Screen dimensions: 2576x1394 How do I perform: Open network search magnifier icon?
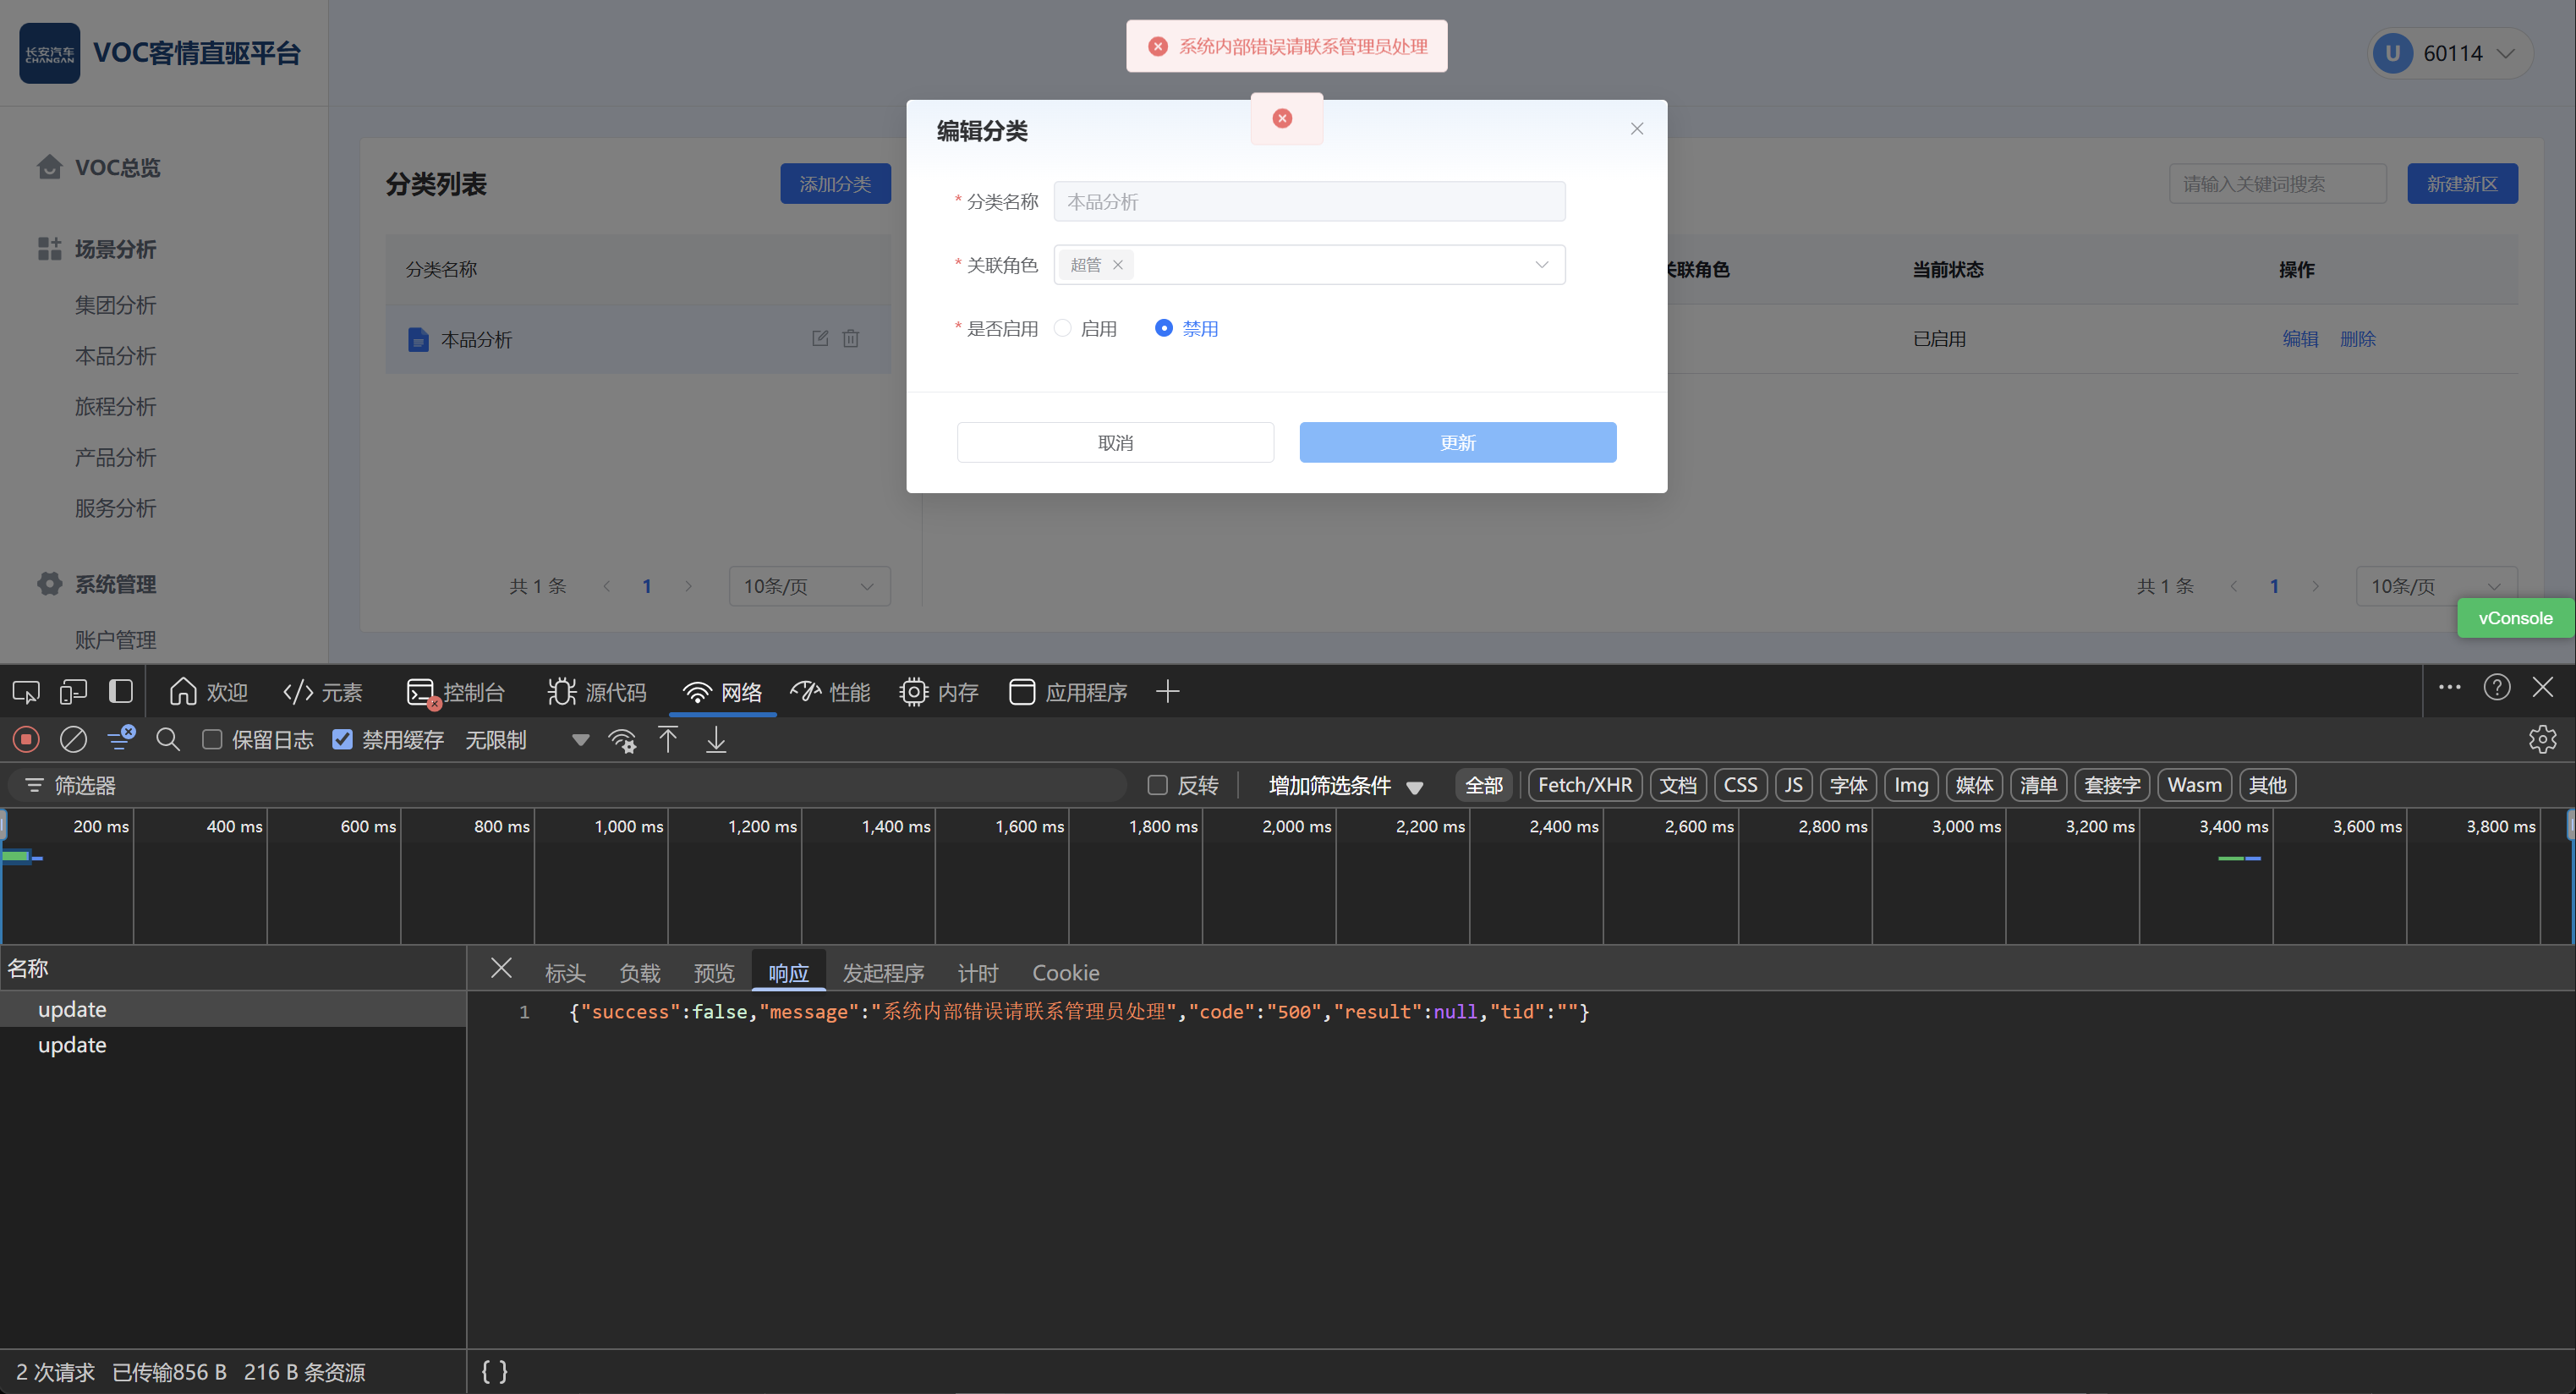168,740
